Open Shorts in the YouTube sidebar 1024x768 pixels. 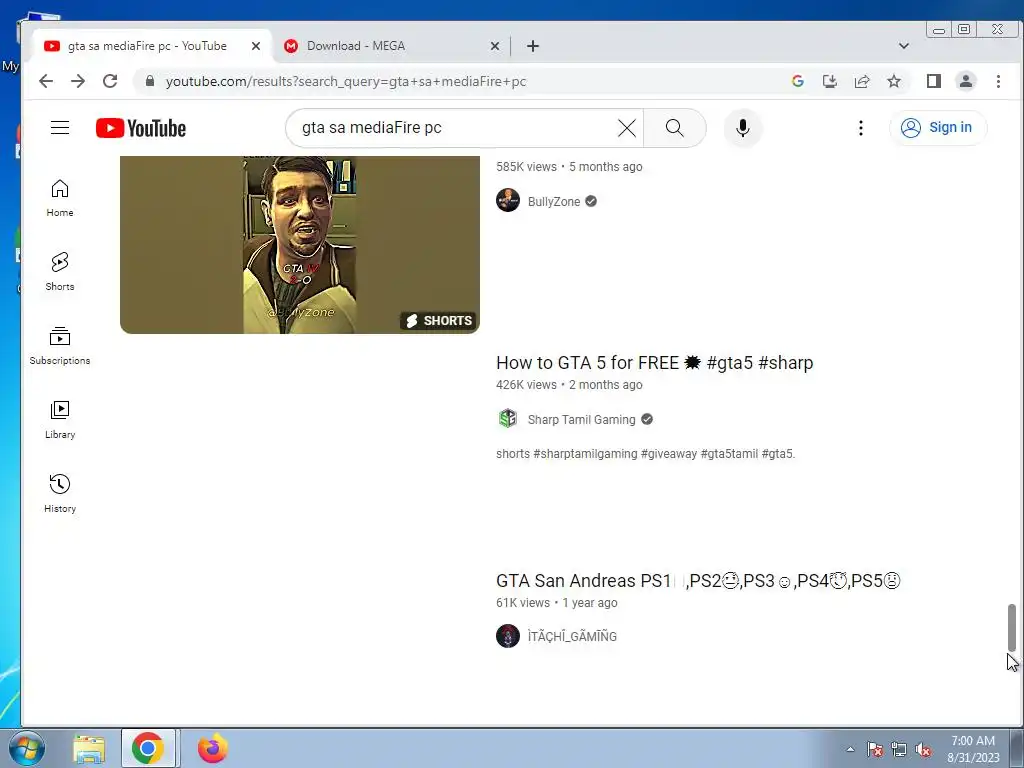[60, 272]
